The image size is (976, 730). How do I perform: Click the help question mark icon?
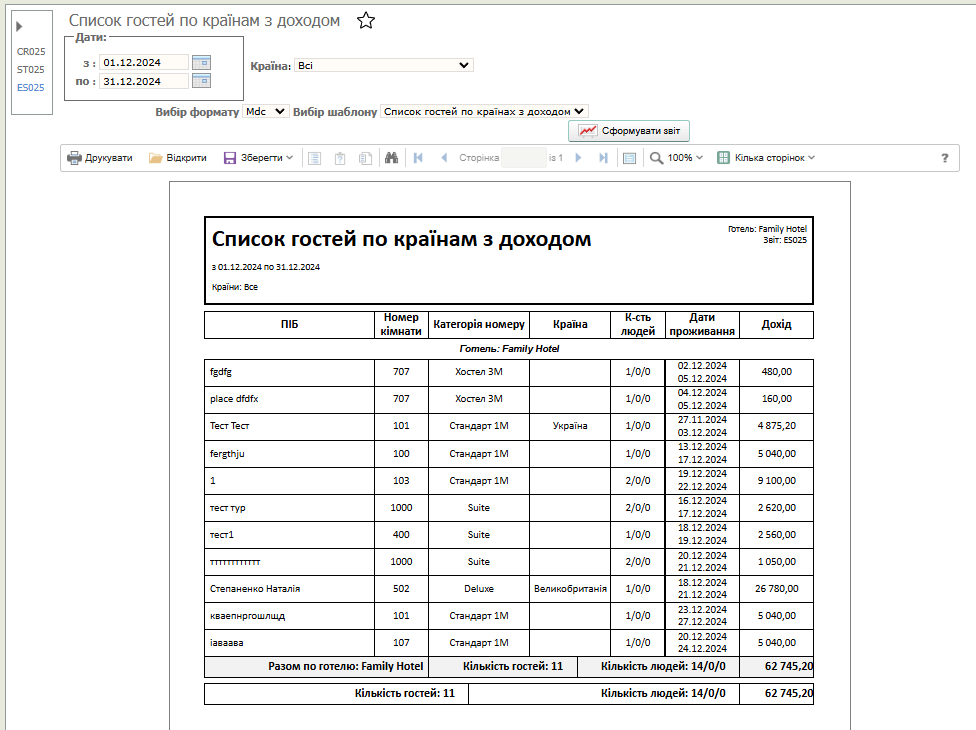pos(944,158)
